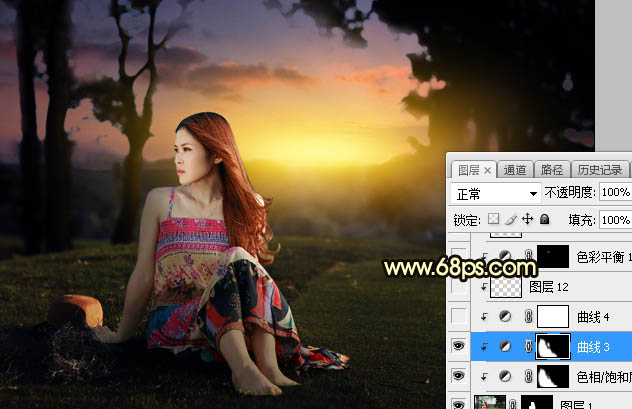
Task: Select the 曲线 4 white mask thumbnail
Action: pos(553,316)
